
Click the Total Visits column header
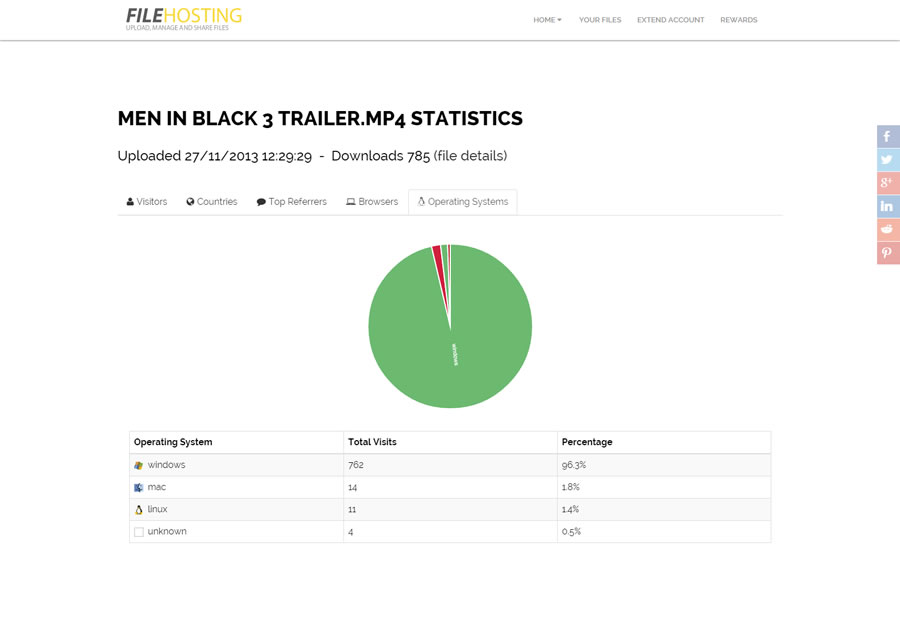(x=372, y=442)
